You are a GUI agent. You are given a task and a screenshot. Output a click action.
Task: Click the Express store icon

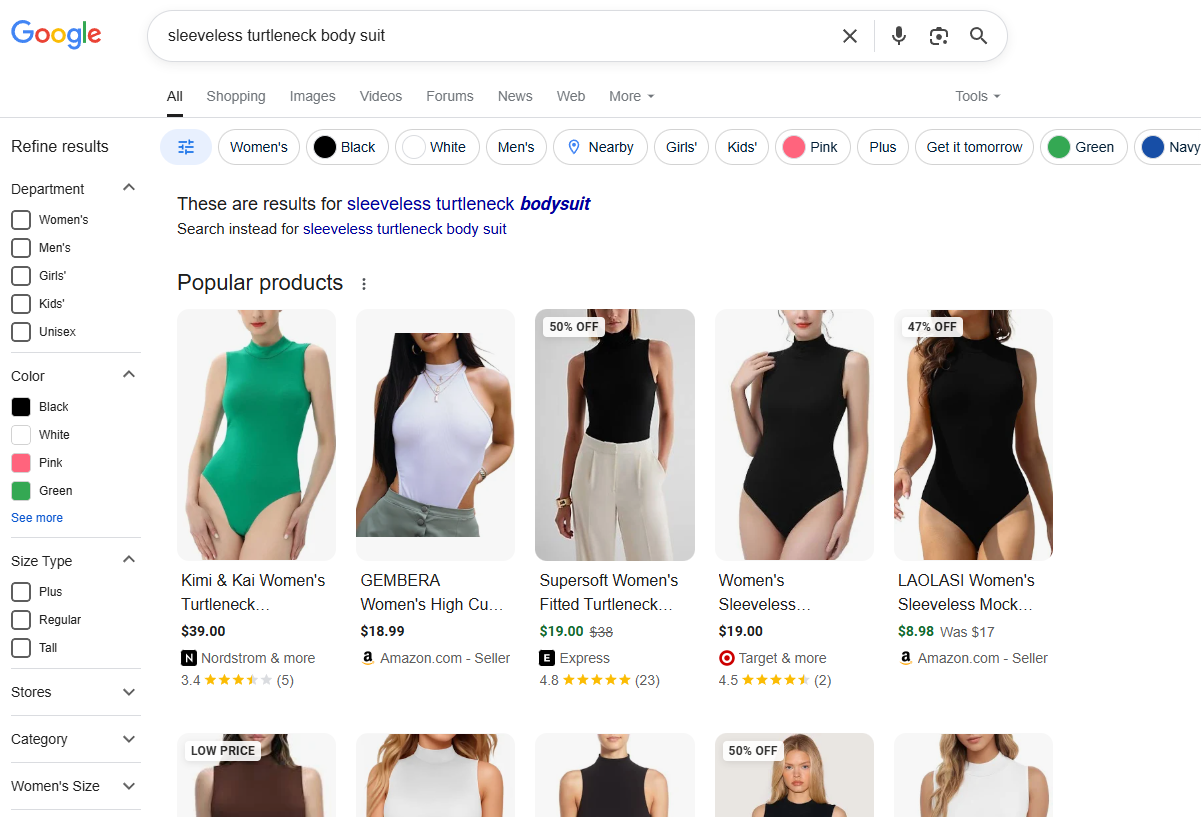point(547,658)
